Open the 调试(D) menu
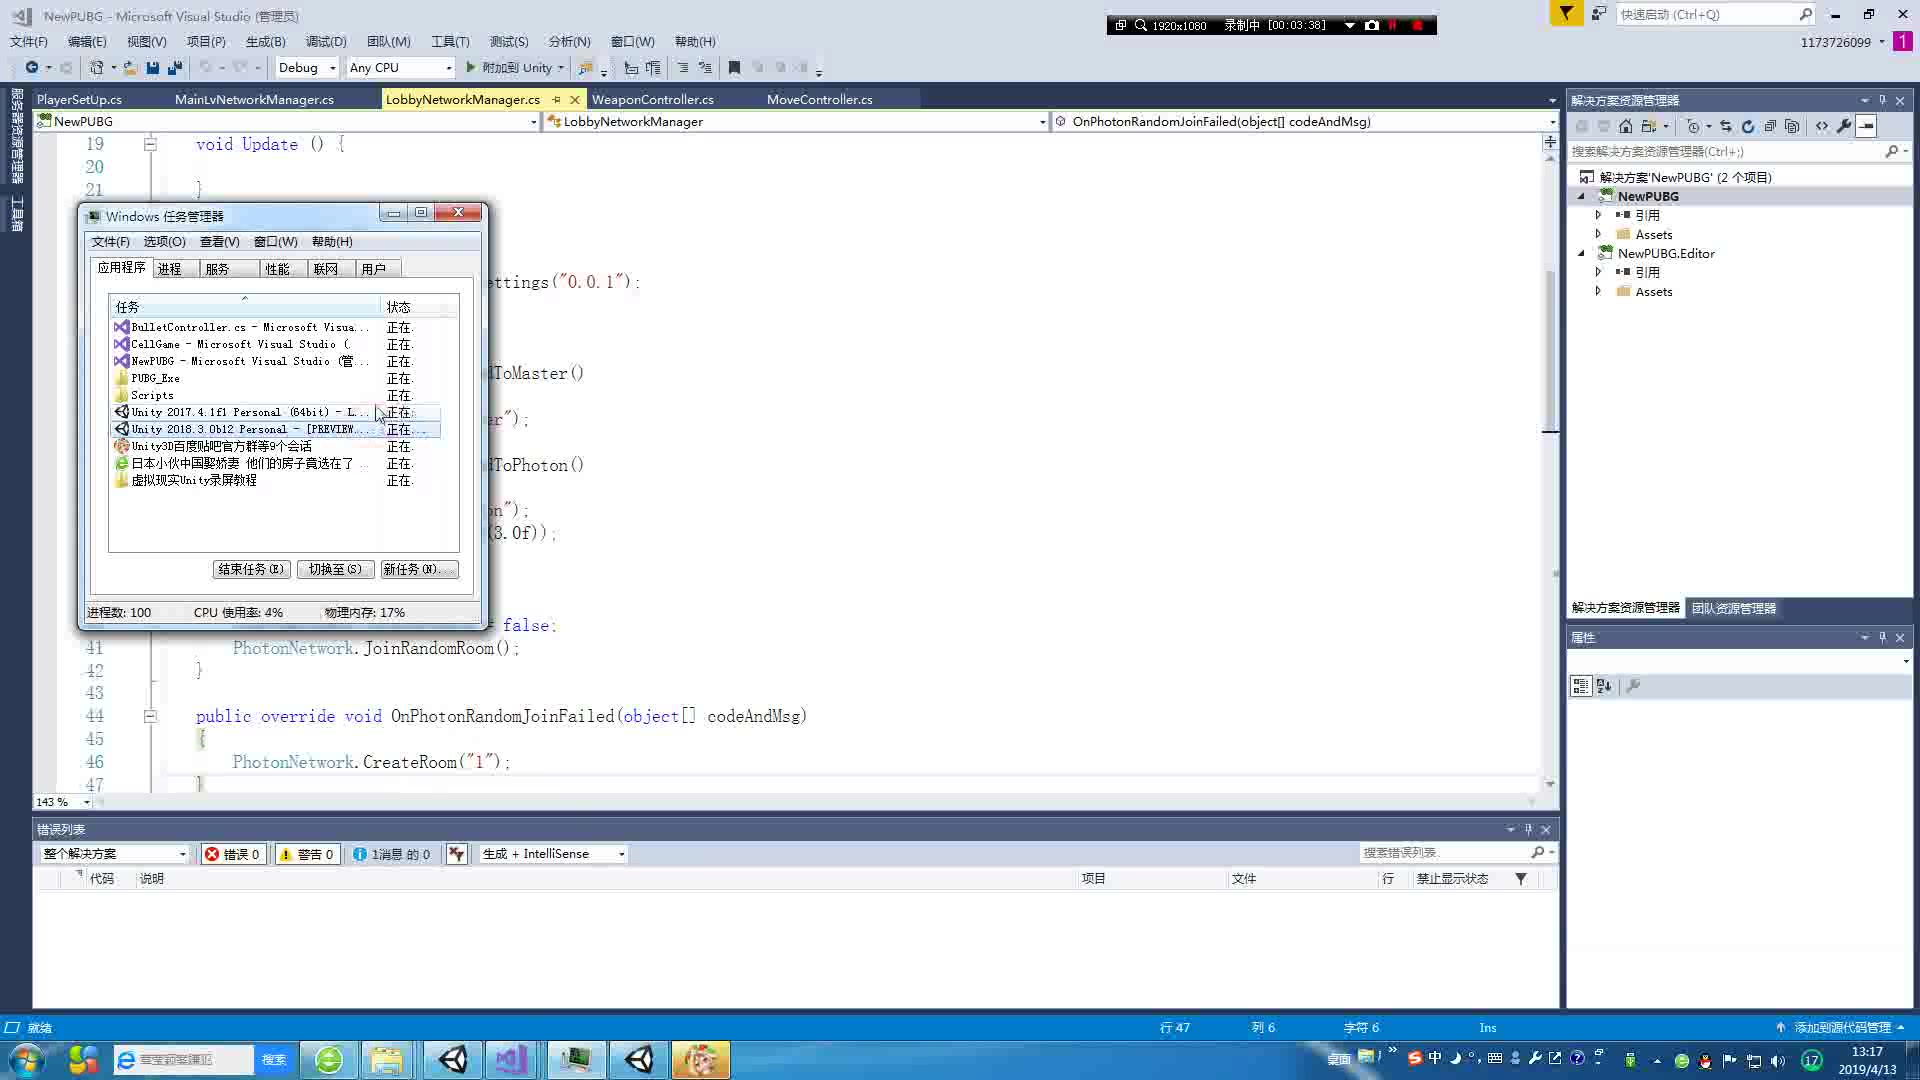The image size is (1920, 1080). click(325, 42)
